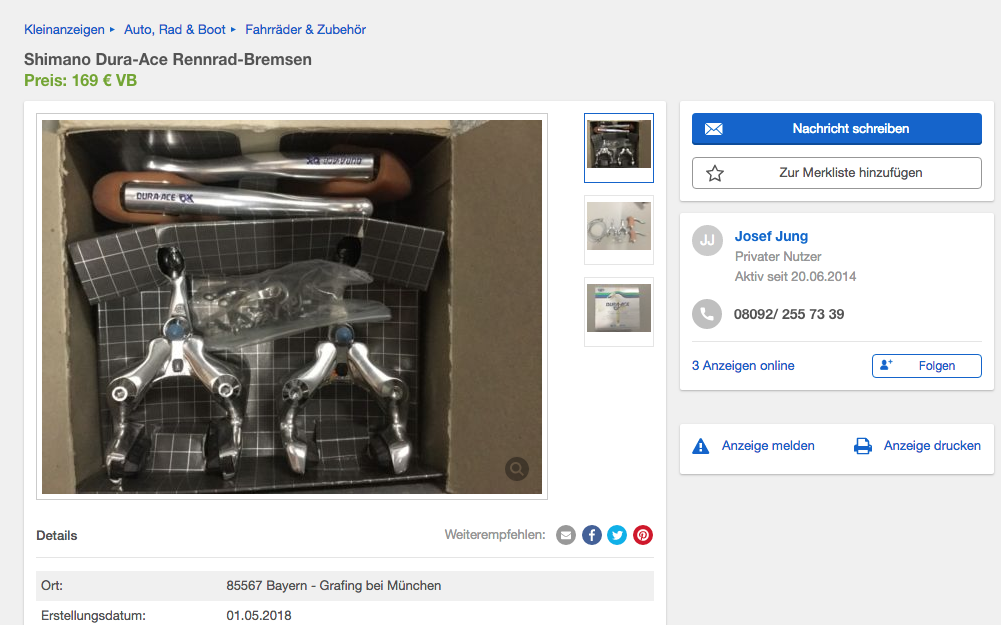Click the JJ seller avatar
Image resolution: width=1001 pixels, height=625 pixels.
pyautogui.click(x=707, y=241)
